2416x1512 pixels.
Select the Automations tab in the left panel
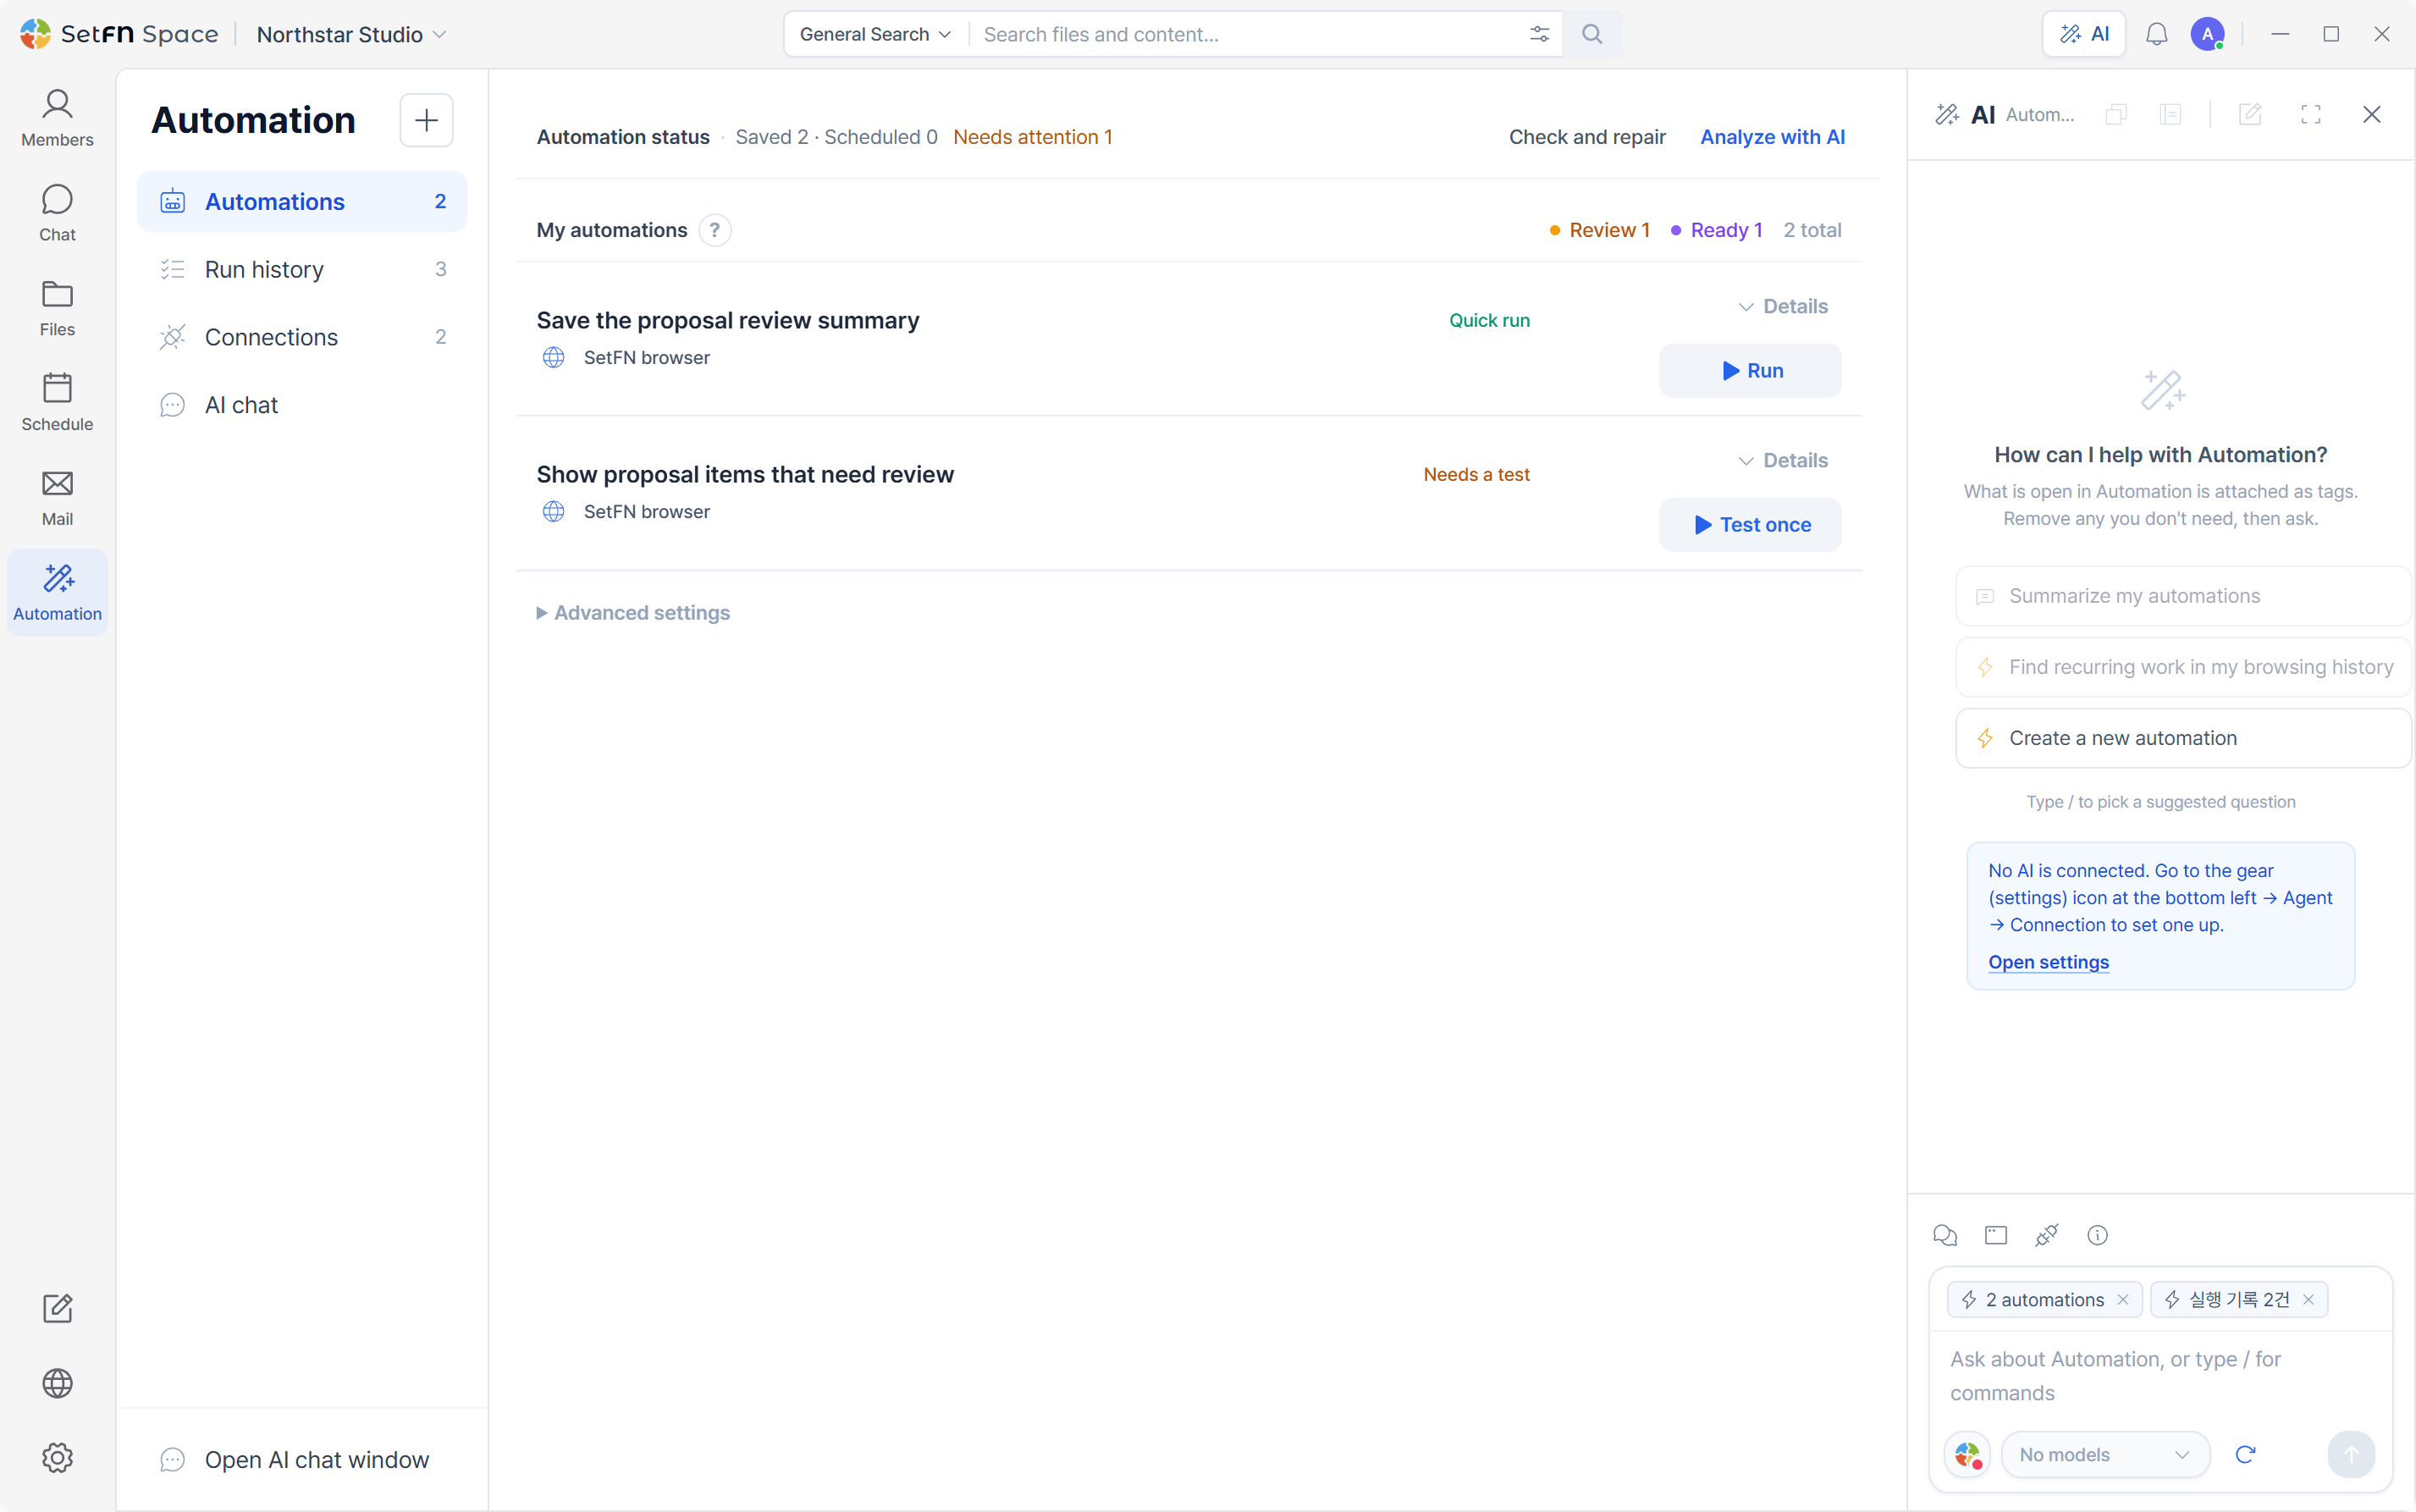pos(302,201)
